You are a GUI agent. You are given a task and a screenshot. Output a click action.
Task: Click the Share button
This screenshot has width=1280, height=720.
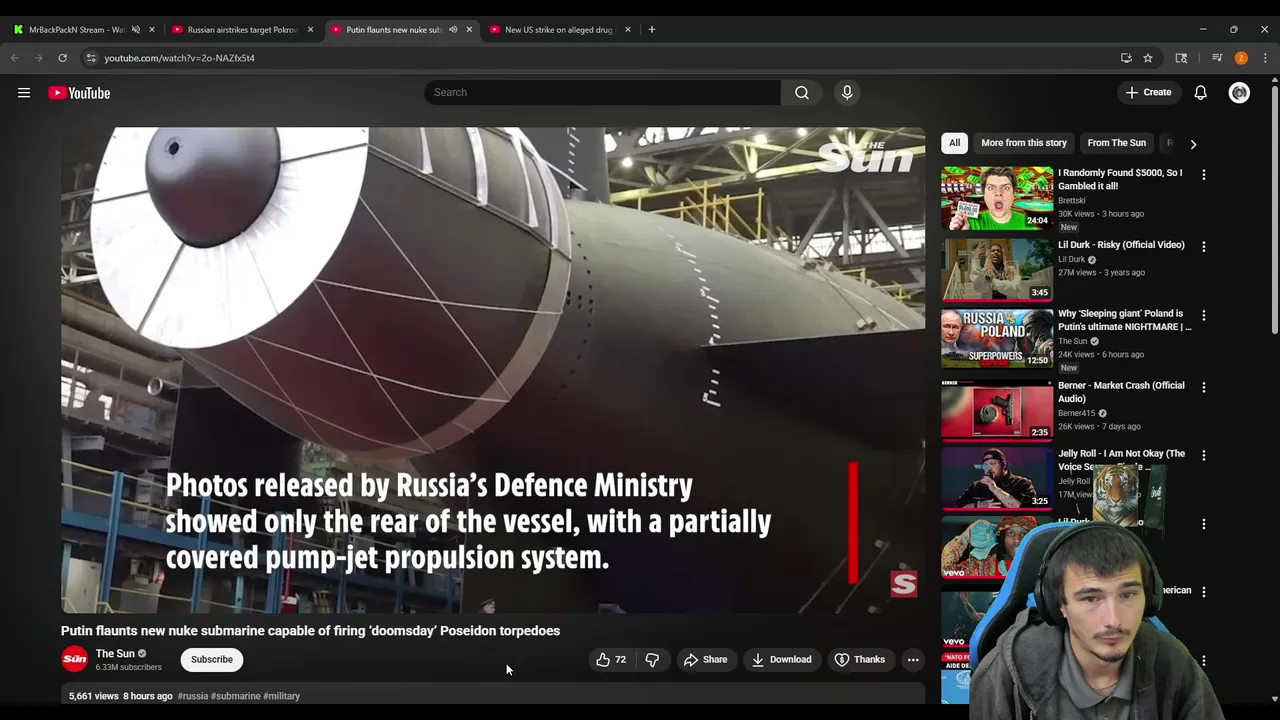[705, 659]
